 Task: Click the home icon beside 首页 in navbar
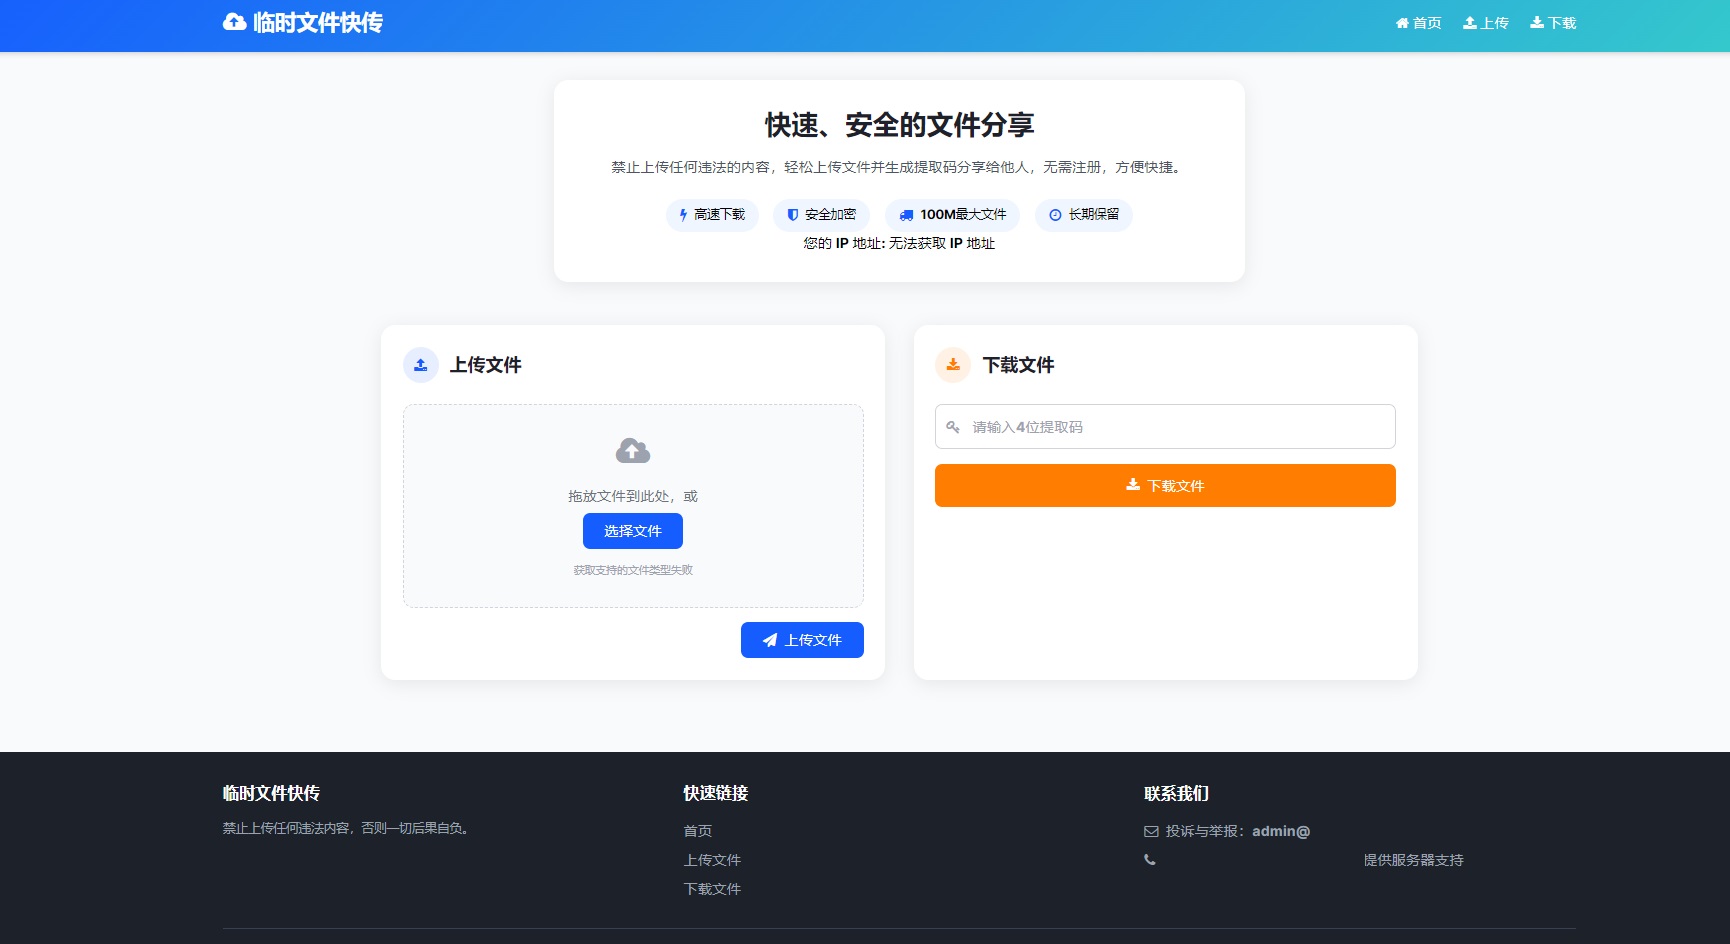(1401, 21)
